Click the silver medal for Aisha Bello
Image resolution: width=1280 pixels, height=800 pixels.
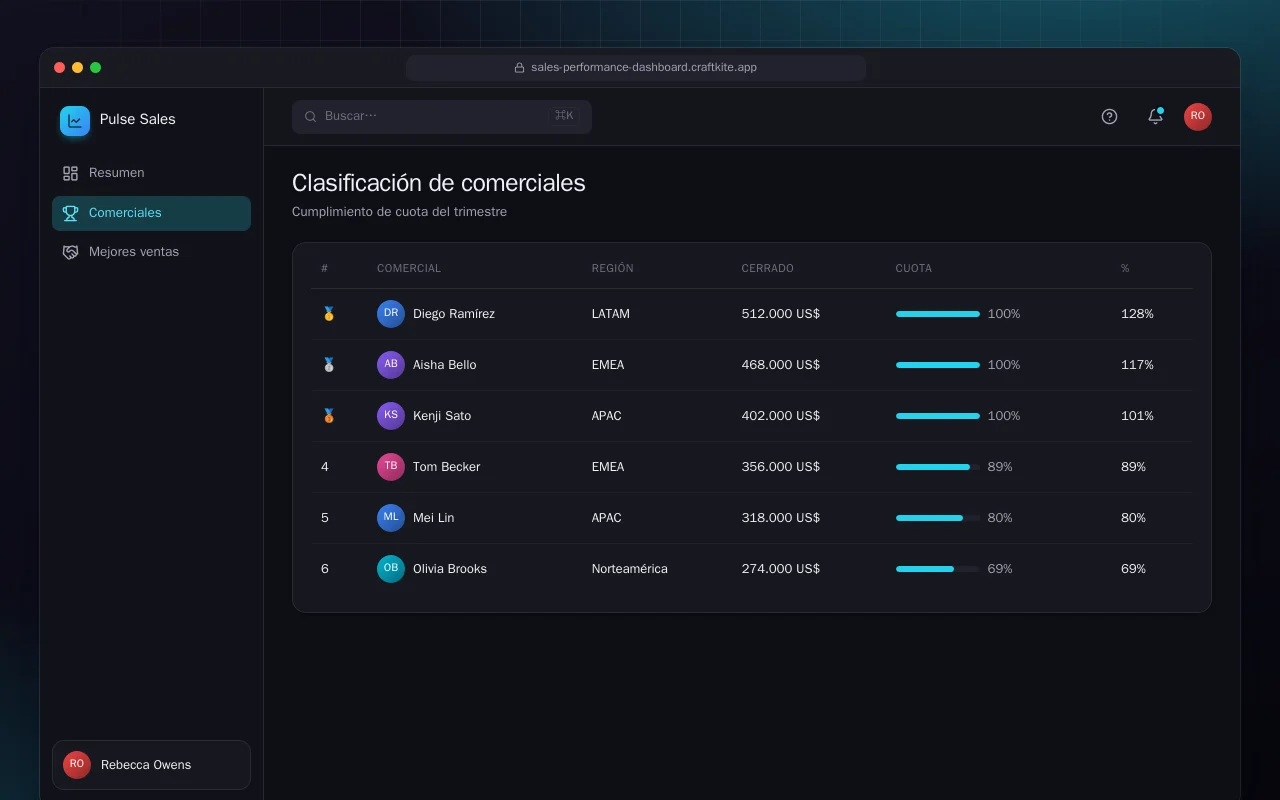328,365
